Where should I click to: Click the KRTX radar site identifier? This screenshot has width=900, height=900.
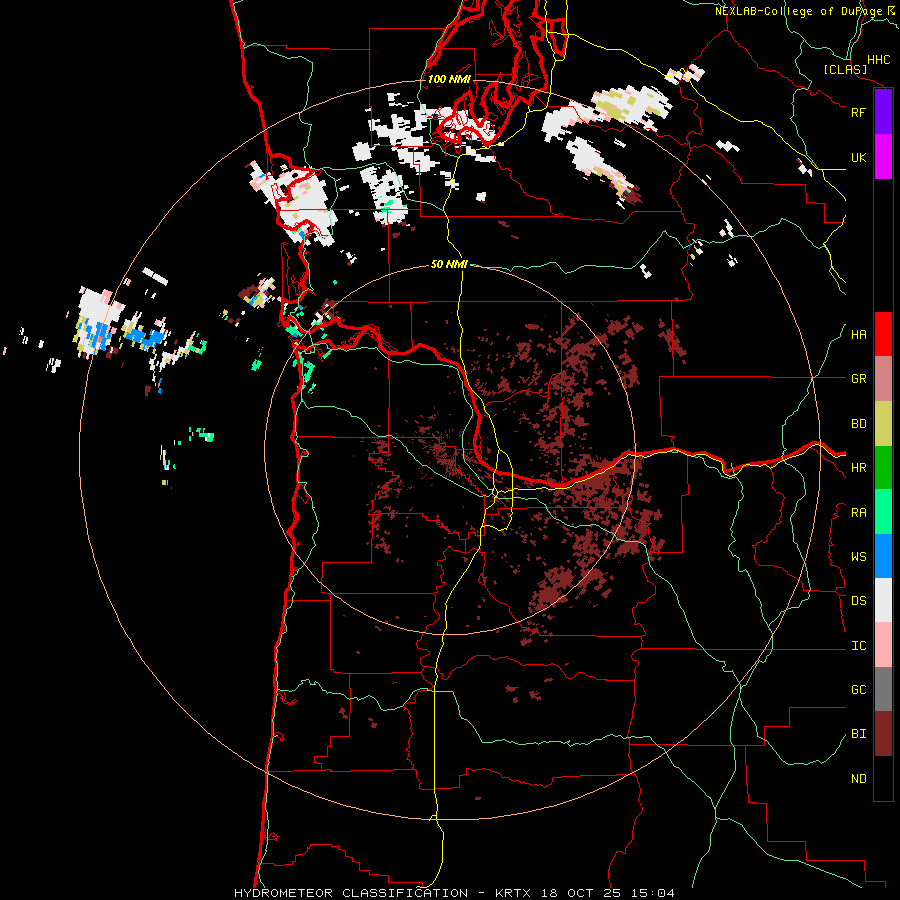pos(514,893)
